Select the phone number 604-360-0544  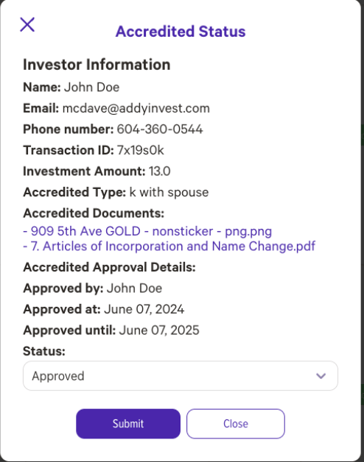point(160,129)
